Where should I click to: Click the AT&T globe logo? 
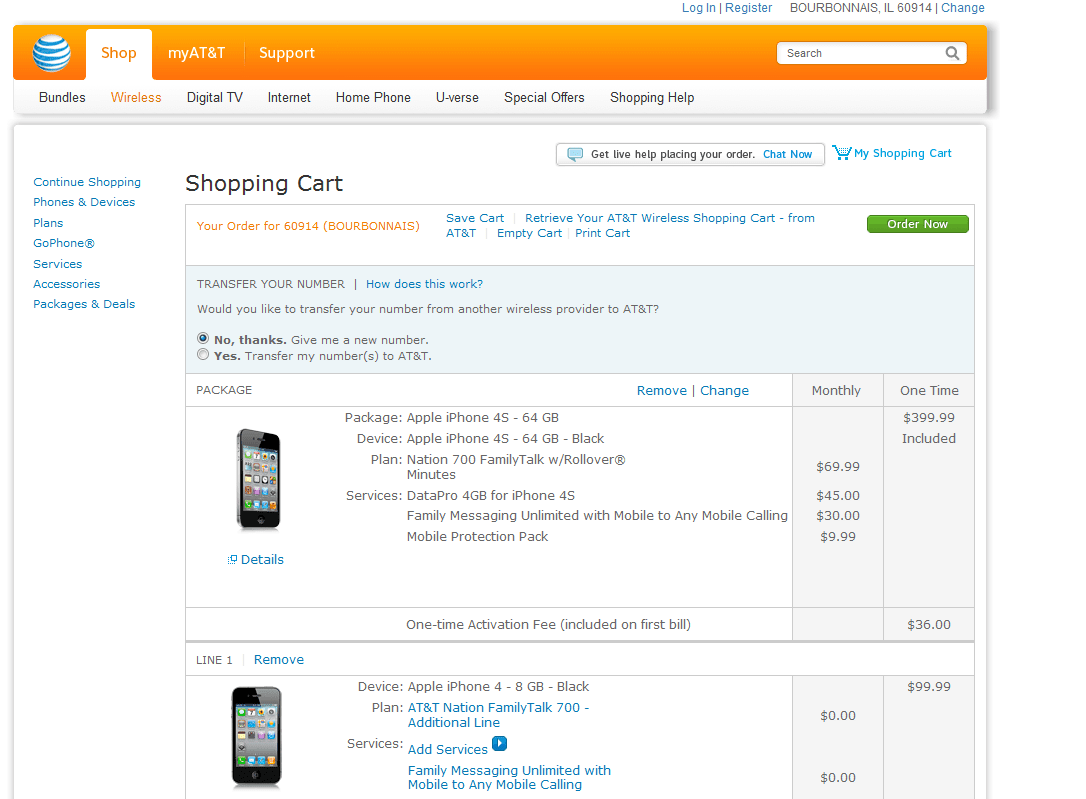coord(51,53)
